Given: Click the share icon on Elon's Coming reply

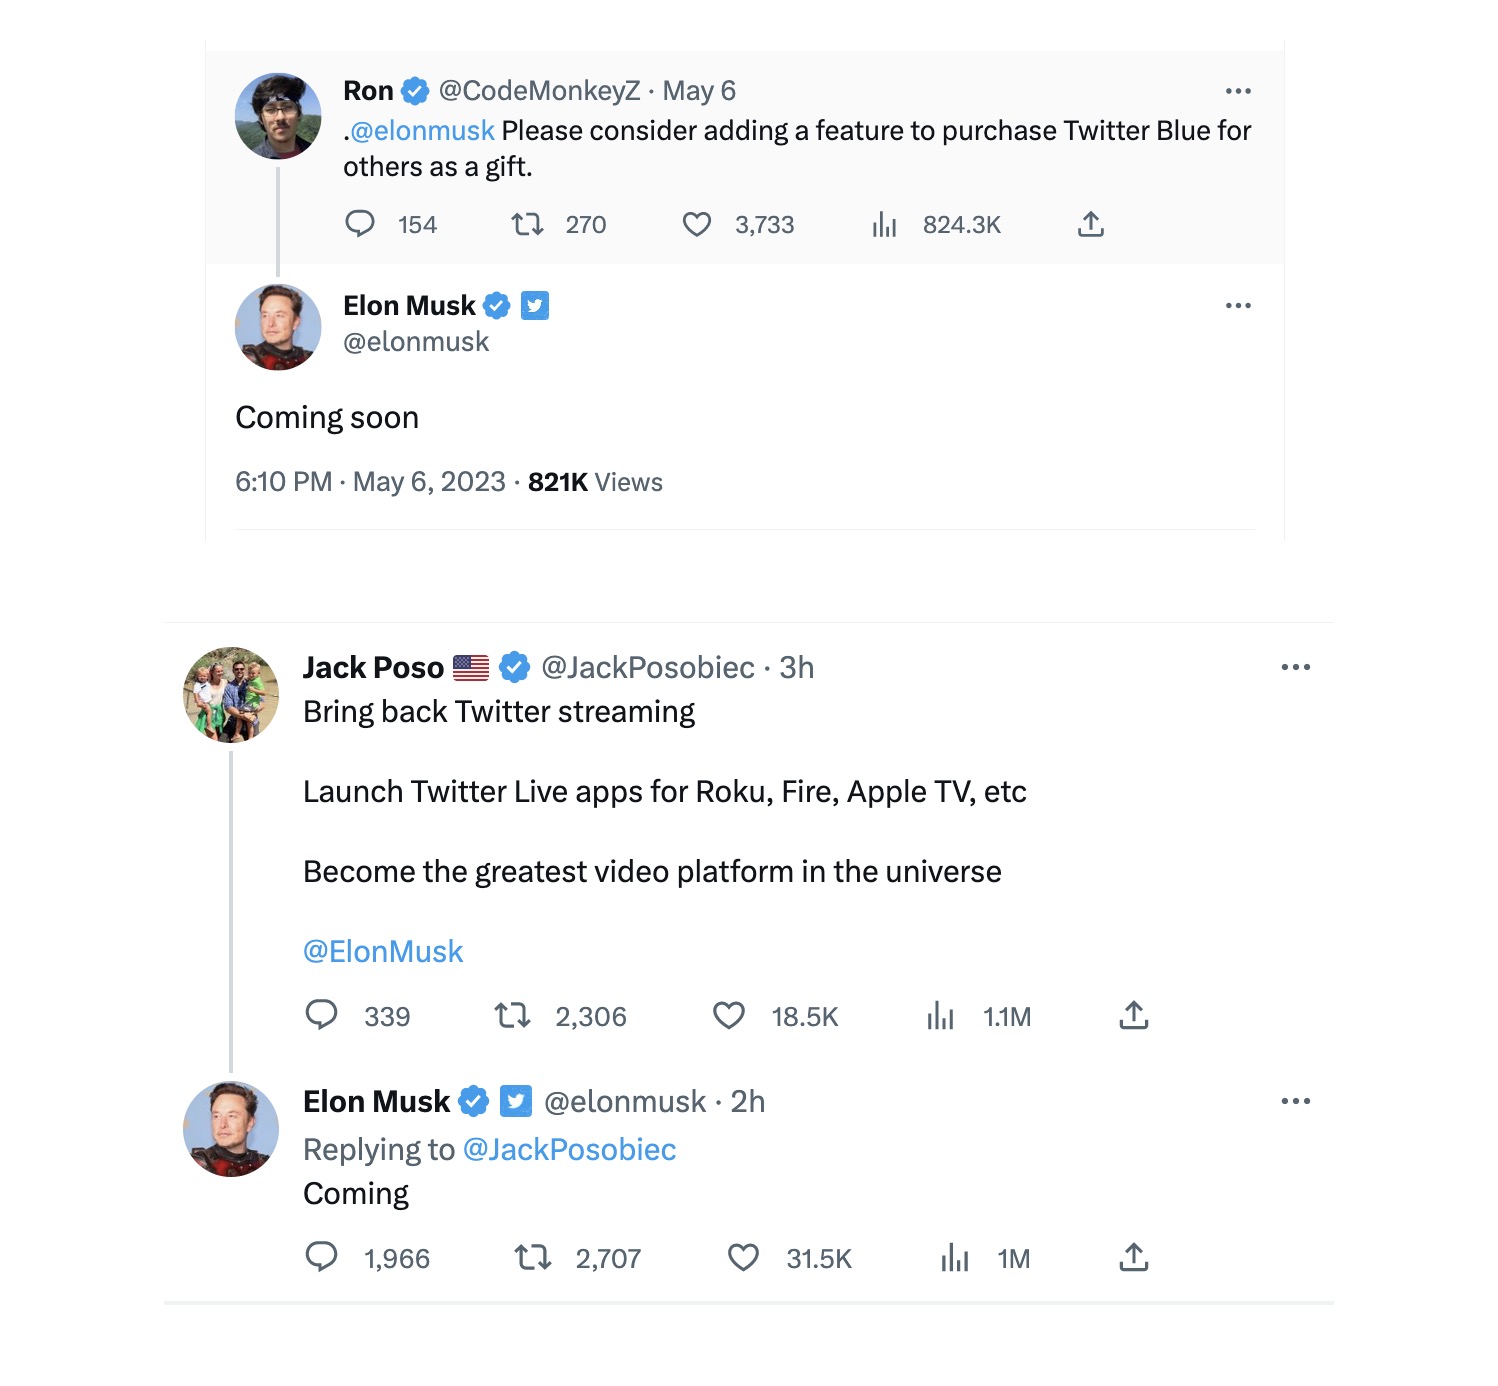Looking at the screenshot, I should pyautogui.click(x=1133, y=1258).
